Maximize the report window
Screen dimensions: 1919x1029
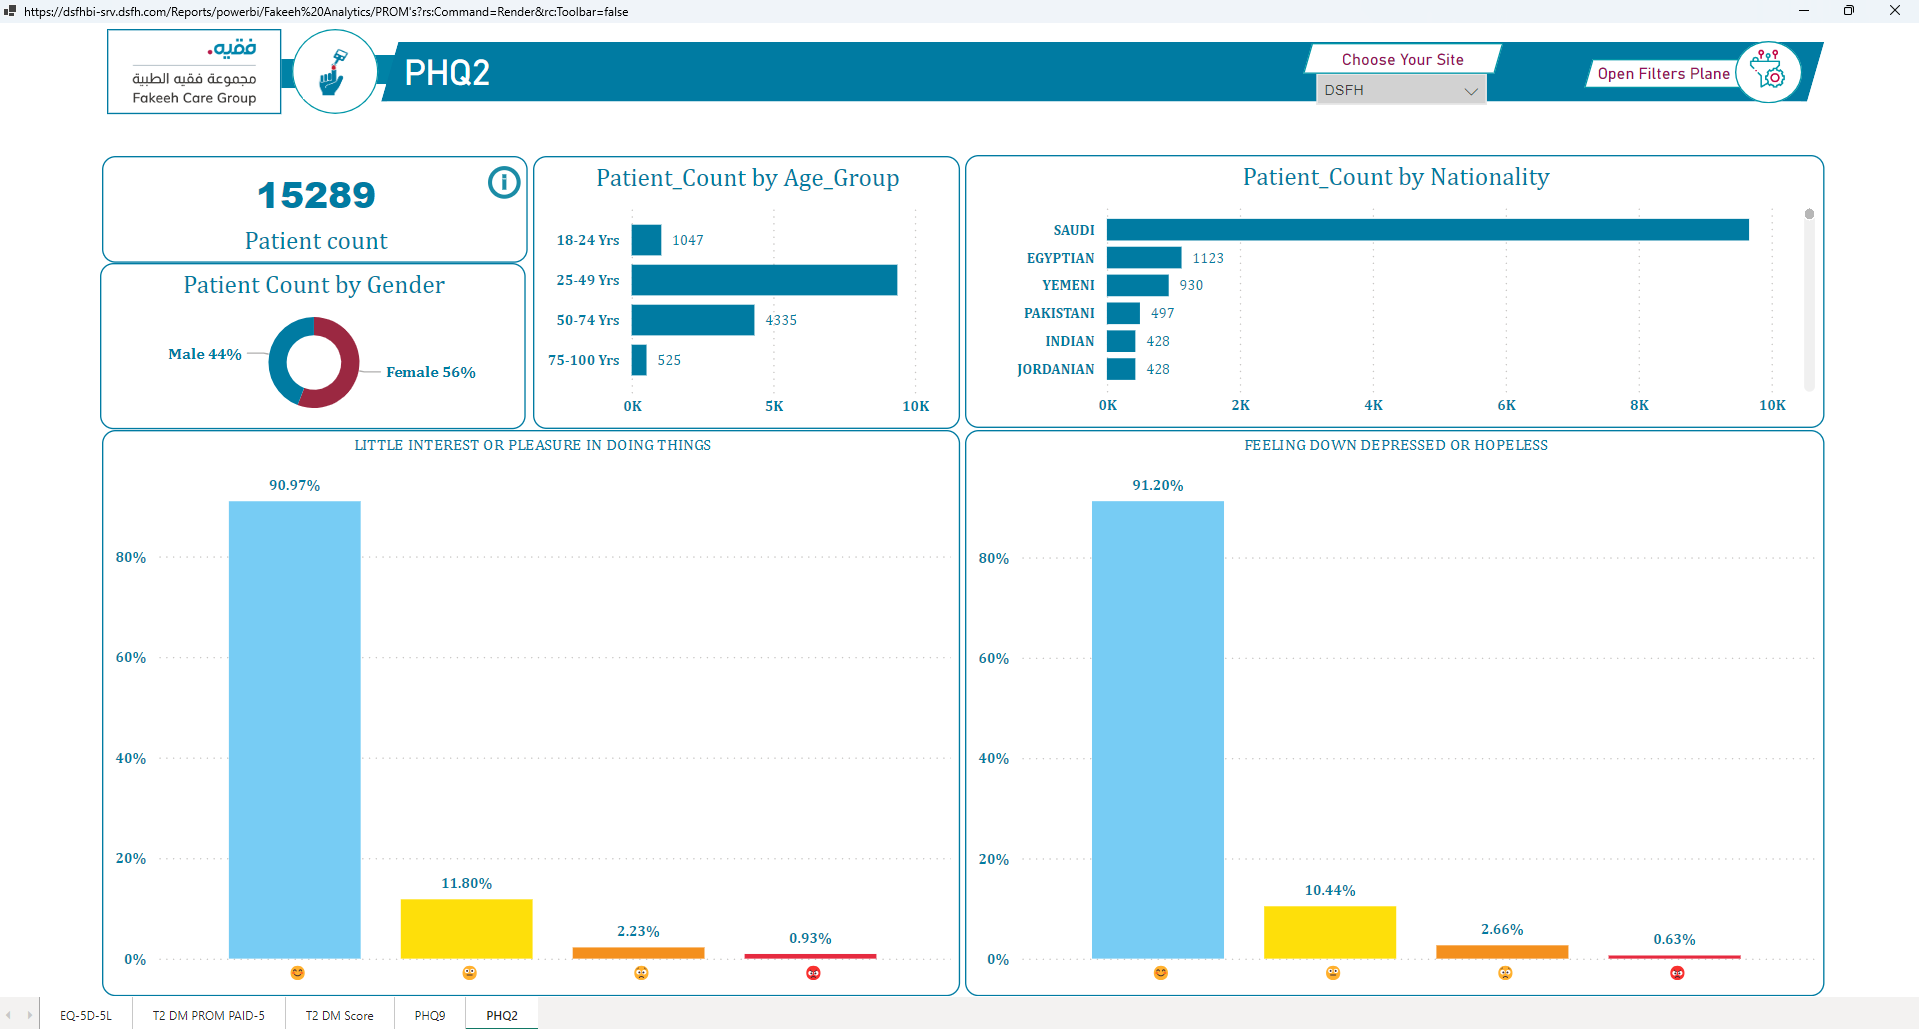point(1849,11)
